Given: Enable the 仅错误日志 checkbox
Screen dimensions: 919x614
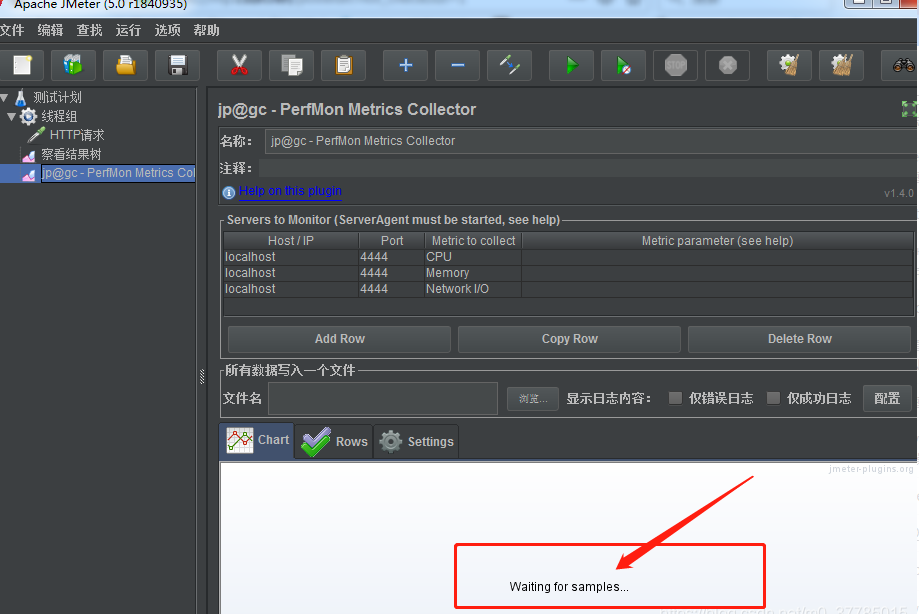Looking at the screenshot, I should click(675, 398).
